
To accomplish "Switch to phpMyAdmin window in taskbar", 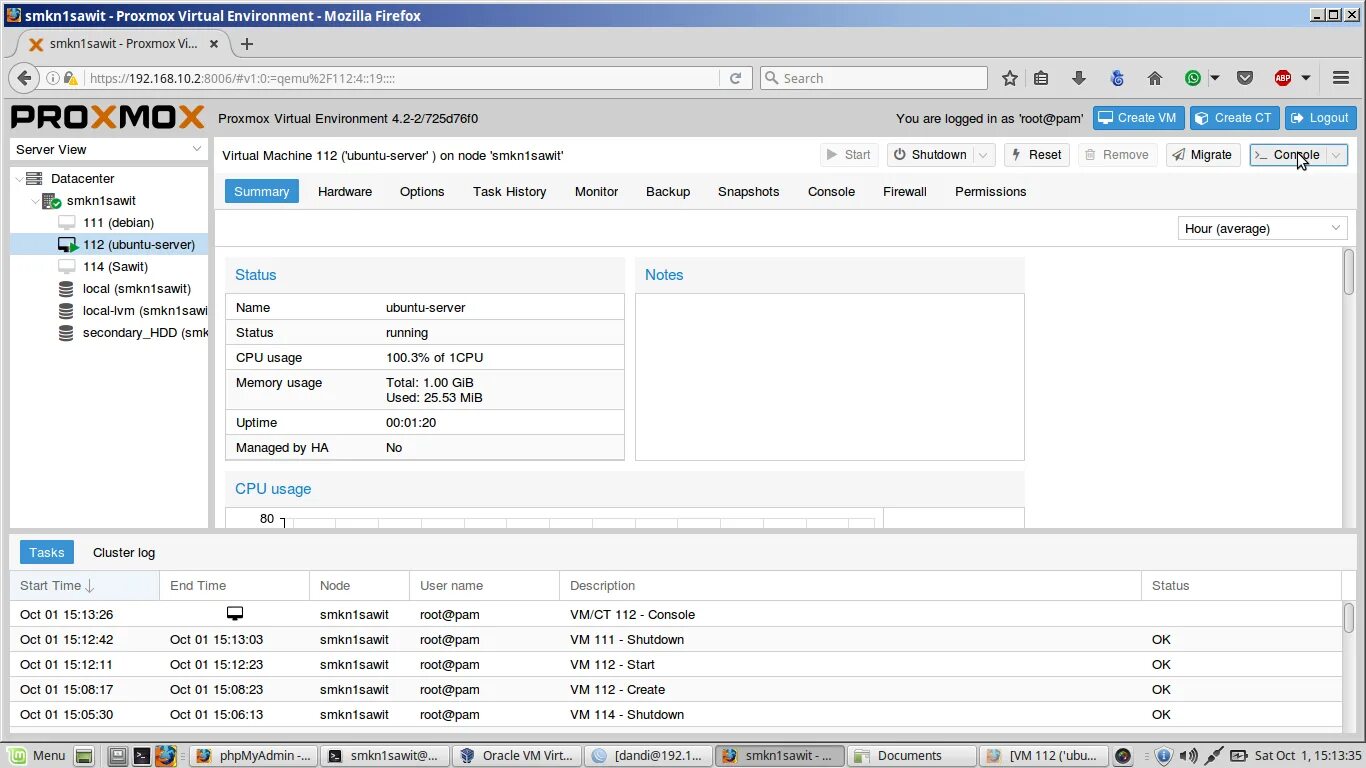I will point(254,756).
